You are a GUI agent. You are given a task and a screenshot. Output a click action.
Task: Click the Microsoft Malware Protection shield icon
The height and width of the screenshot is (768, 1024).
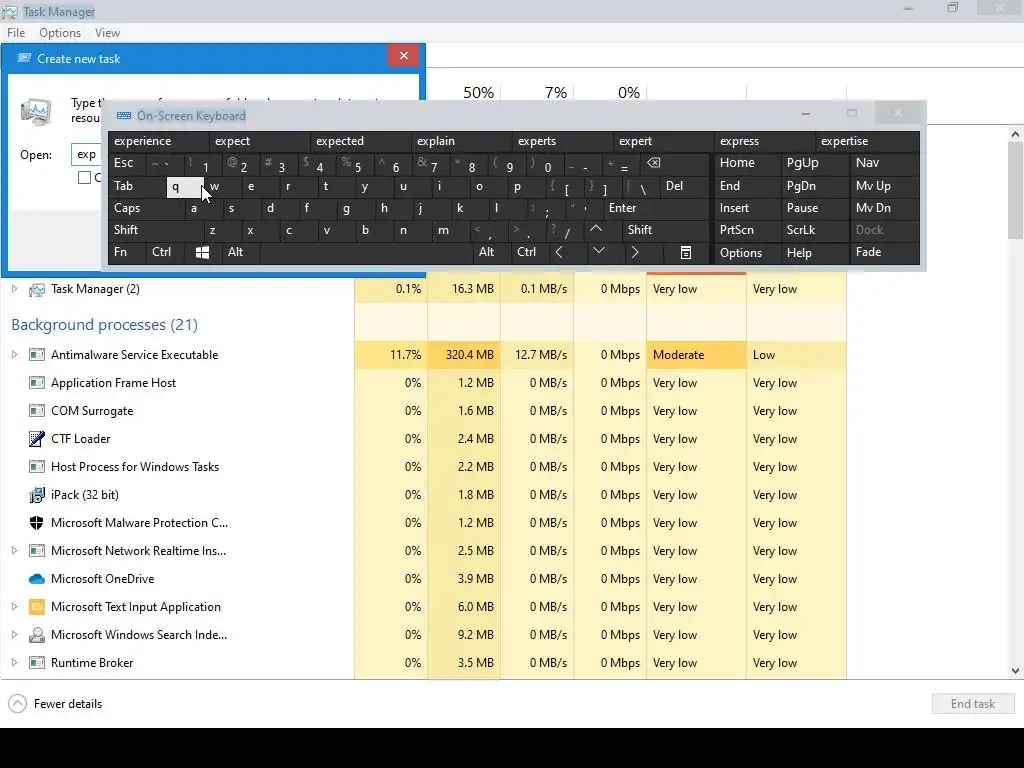tap(37, 523)
